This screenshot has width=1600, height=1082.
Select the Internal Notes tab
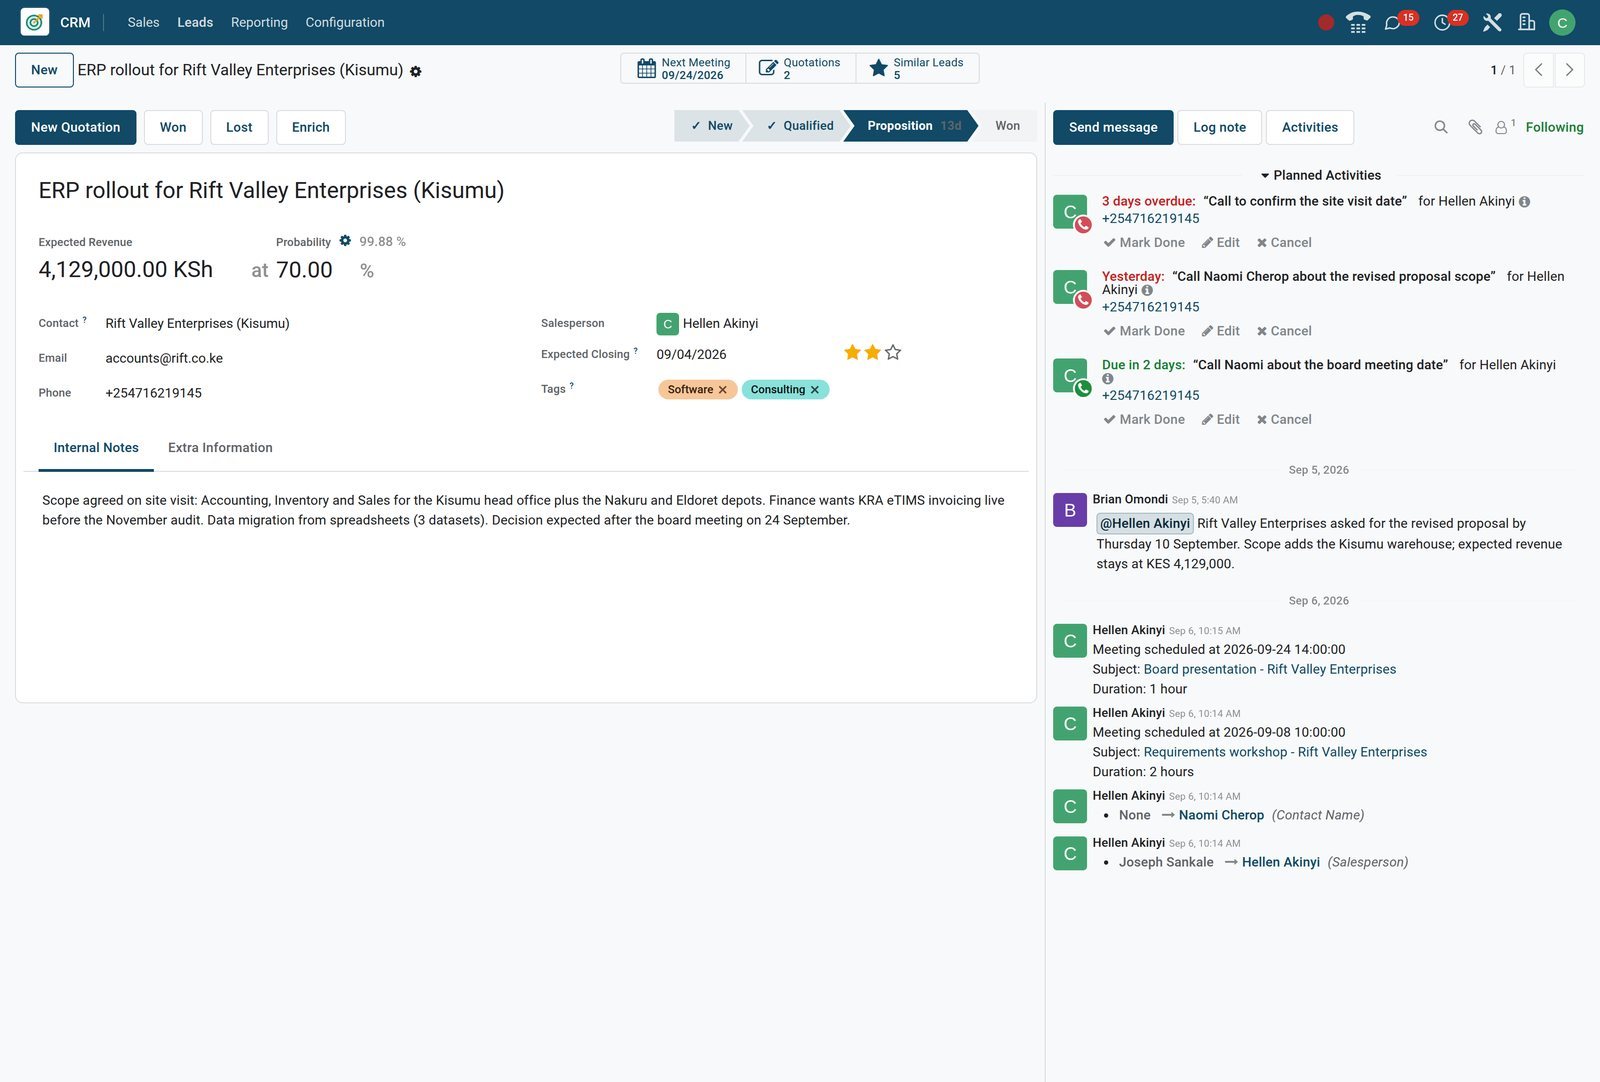coord(96,448)
